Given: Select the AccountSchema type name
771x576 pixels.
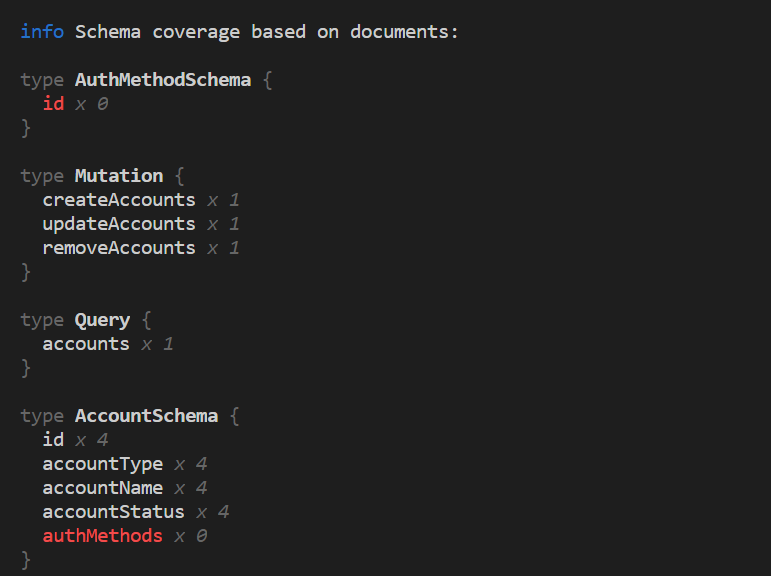Looking at the screenshot, I should (x=146, y=416).
